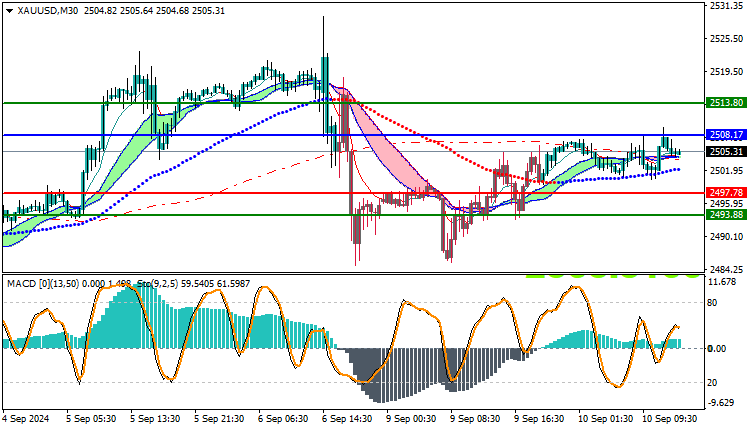Select the 2513.80 green price label

pos(726,103)
